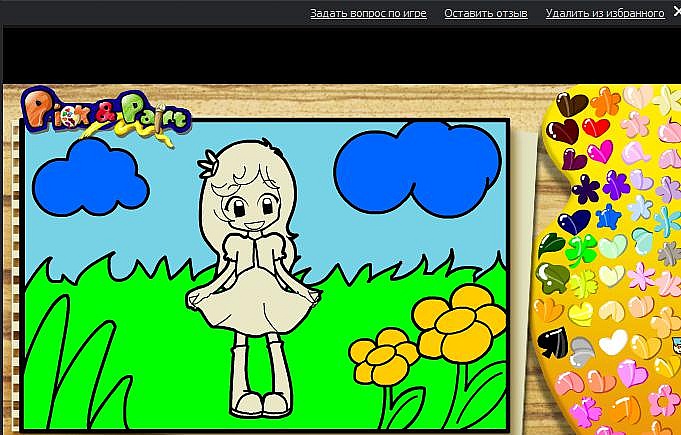This screenshot has width=681, height=435.
Task: Pick the pink star-shaped flower color
Action: click(641, 276)
